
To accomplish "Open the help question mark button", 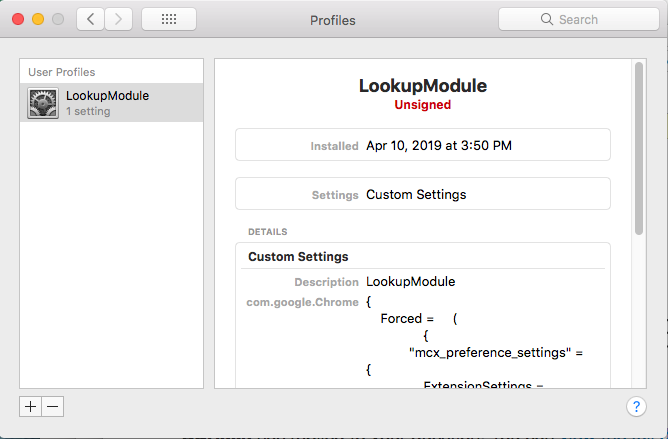I will coord(636,406).
